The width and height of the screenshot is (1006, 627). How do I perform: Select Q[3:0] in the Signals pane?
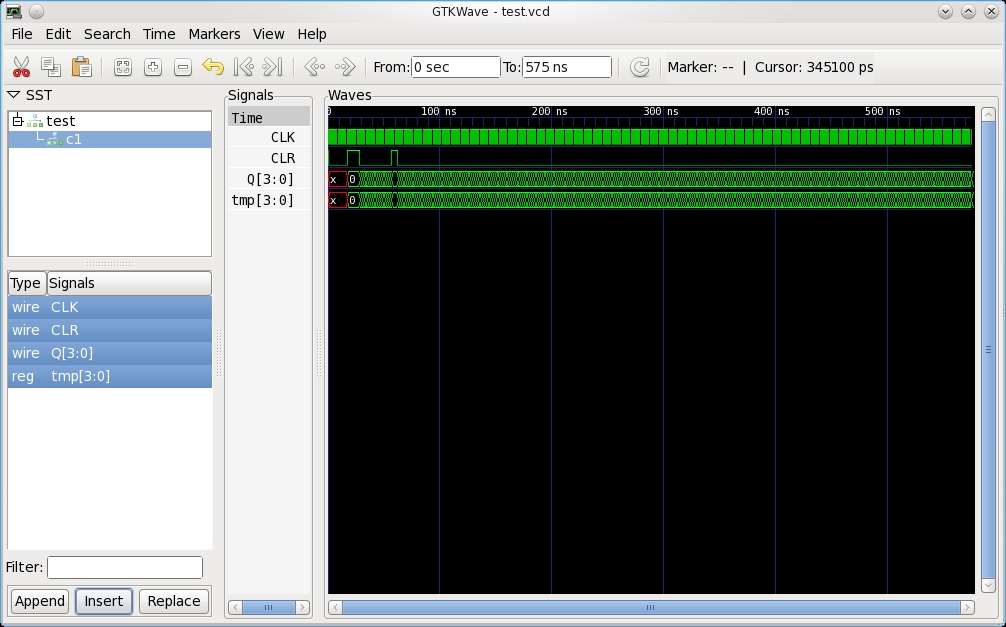[x=269, y=179]
